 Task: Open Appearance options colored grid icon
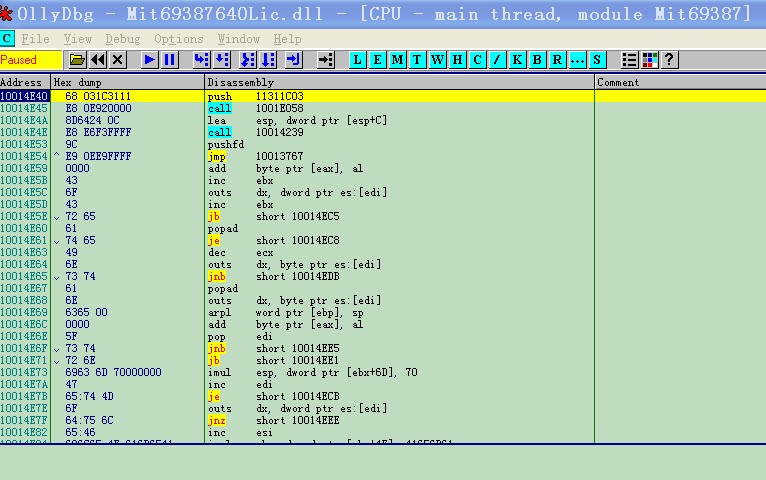(649, 60)
